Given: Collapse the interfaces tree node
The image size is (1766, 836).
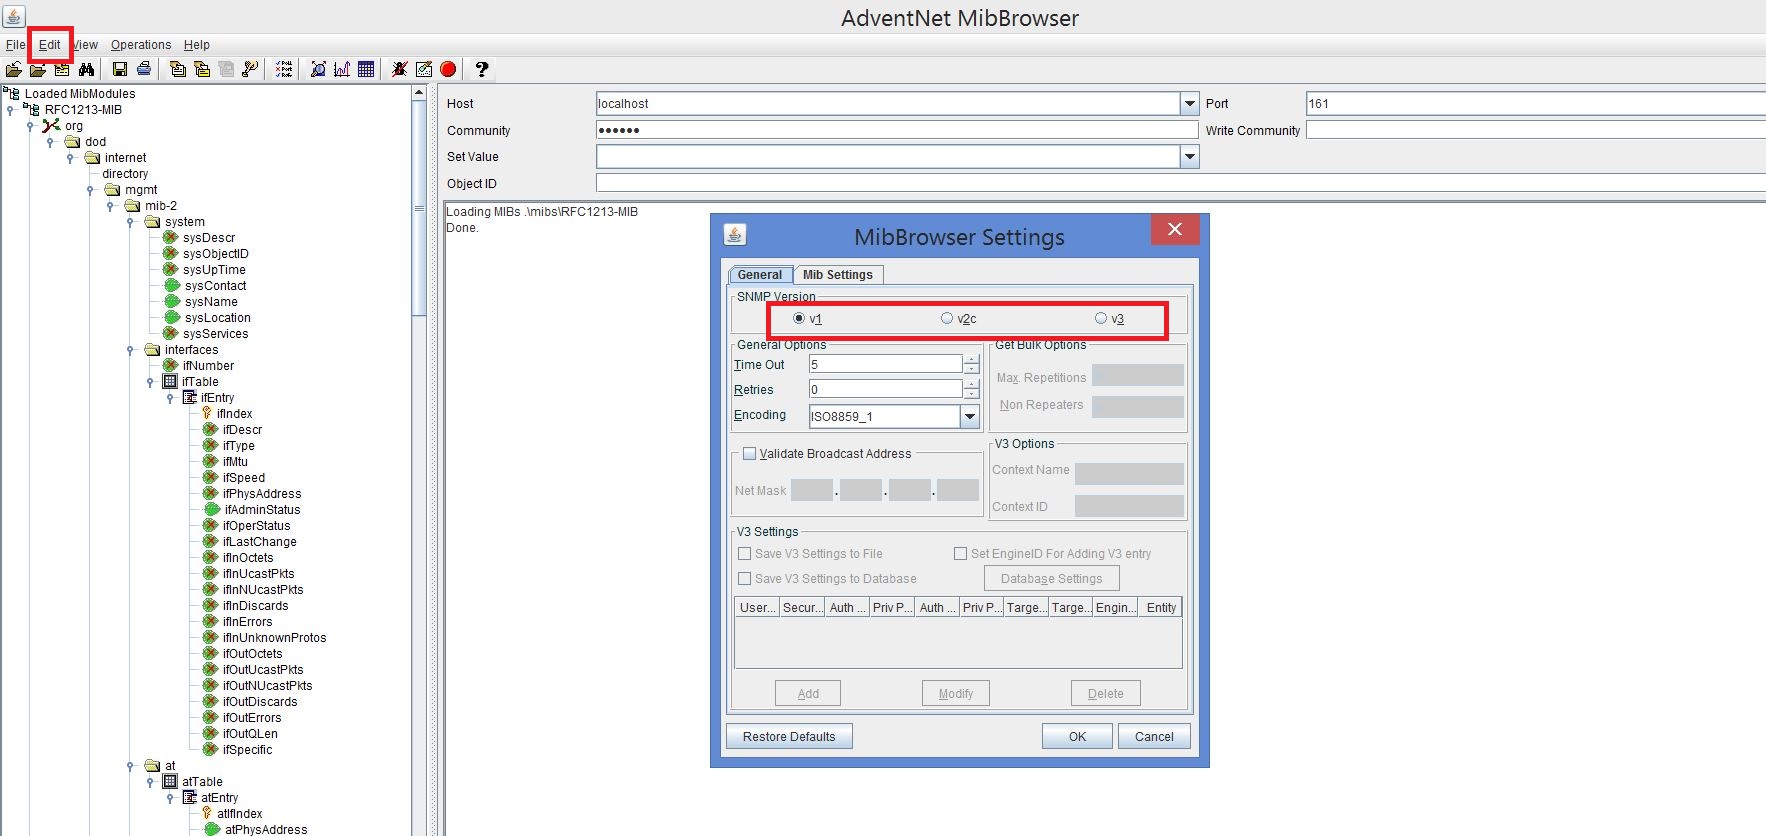Looking at the screenshot, I should tap(130, 350).
